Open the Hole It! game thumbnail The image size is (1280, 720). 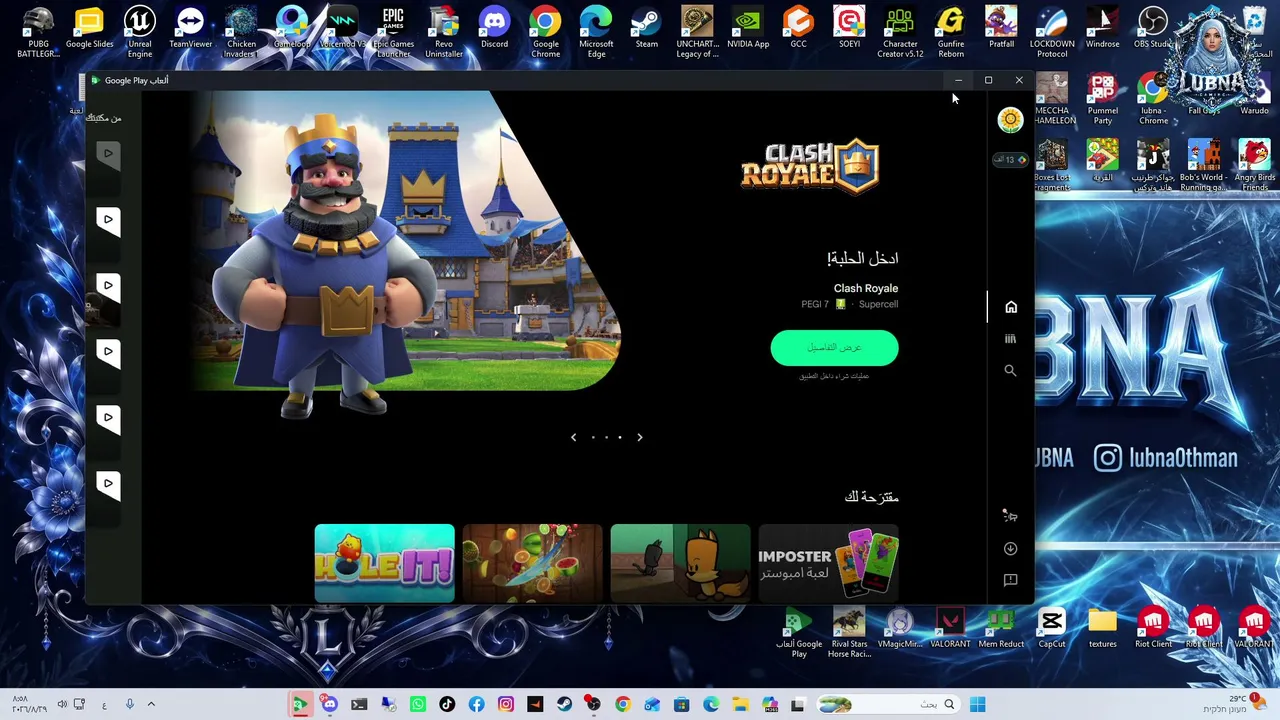(x=384, y=563)
